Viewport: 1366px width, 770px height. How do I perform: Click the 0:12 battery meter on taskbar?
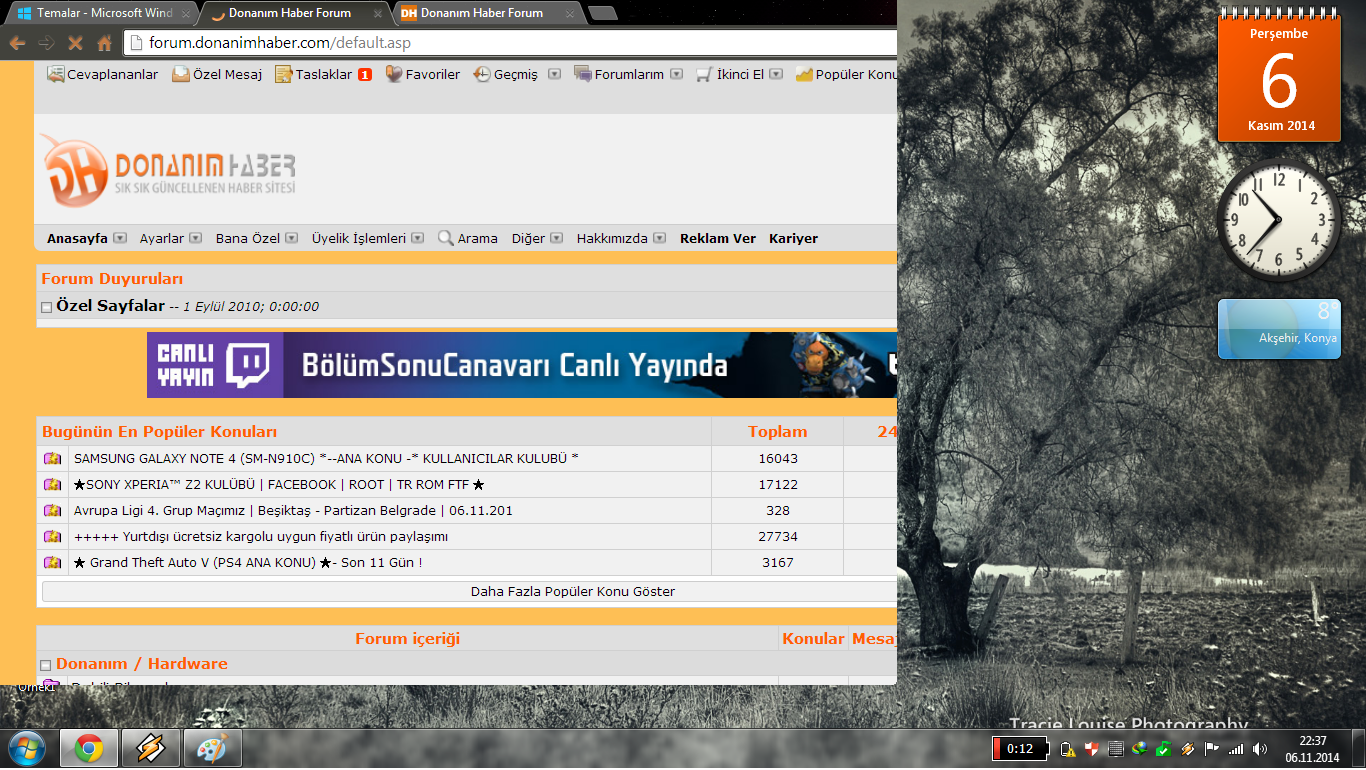tap(1020, 748)
